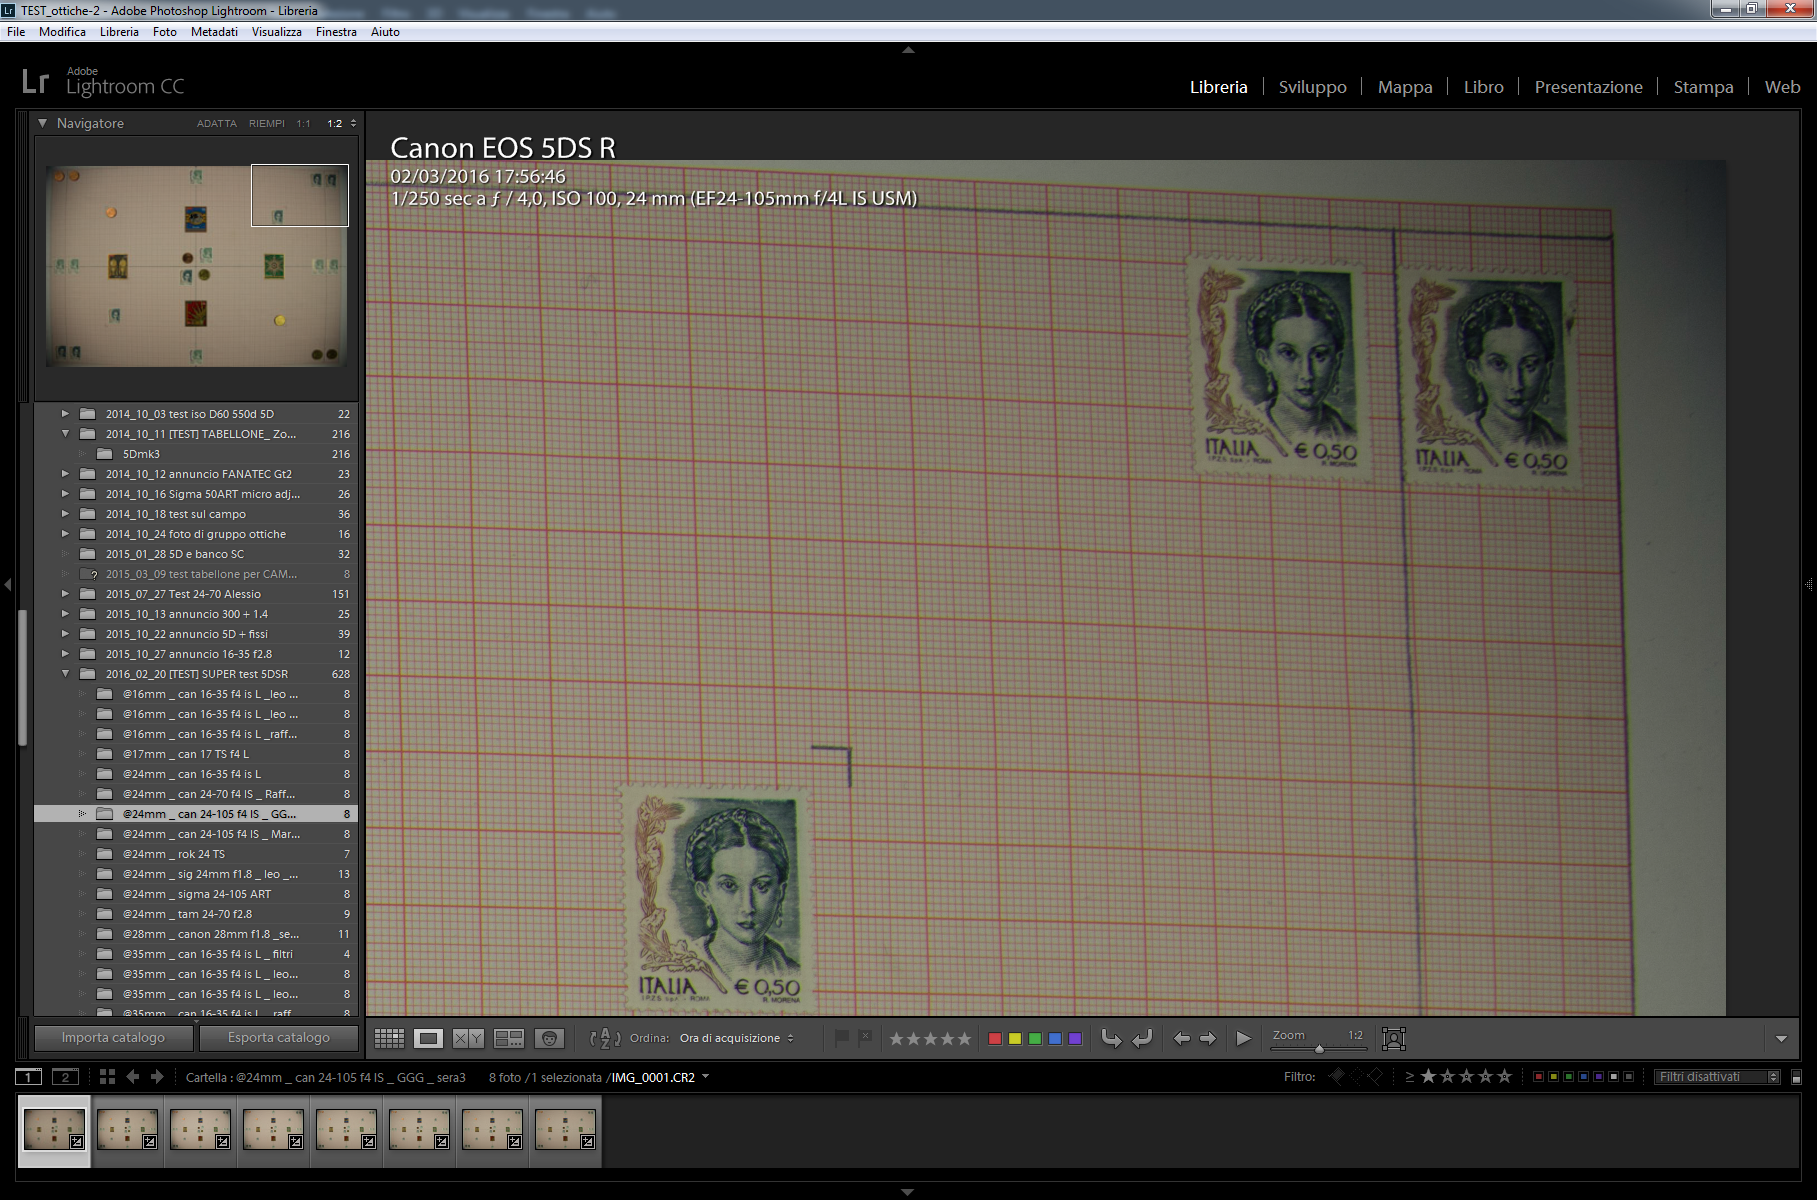
Task: Open navigator zoom ratio 1:2 popup
Action: click(x=353, y=124)
